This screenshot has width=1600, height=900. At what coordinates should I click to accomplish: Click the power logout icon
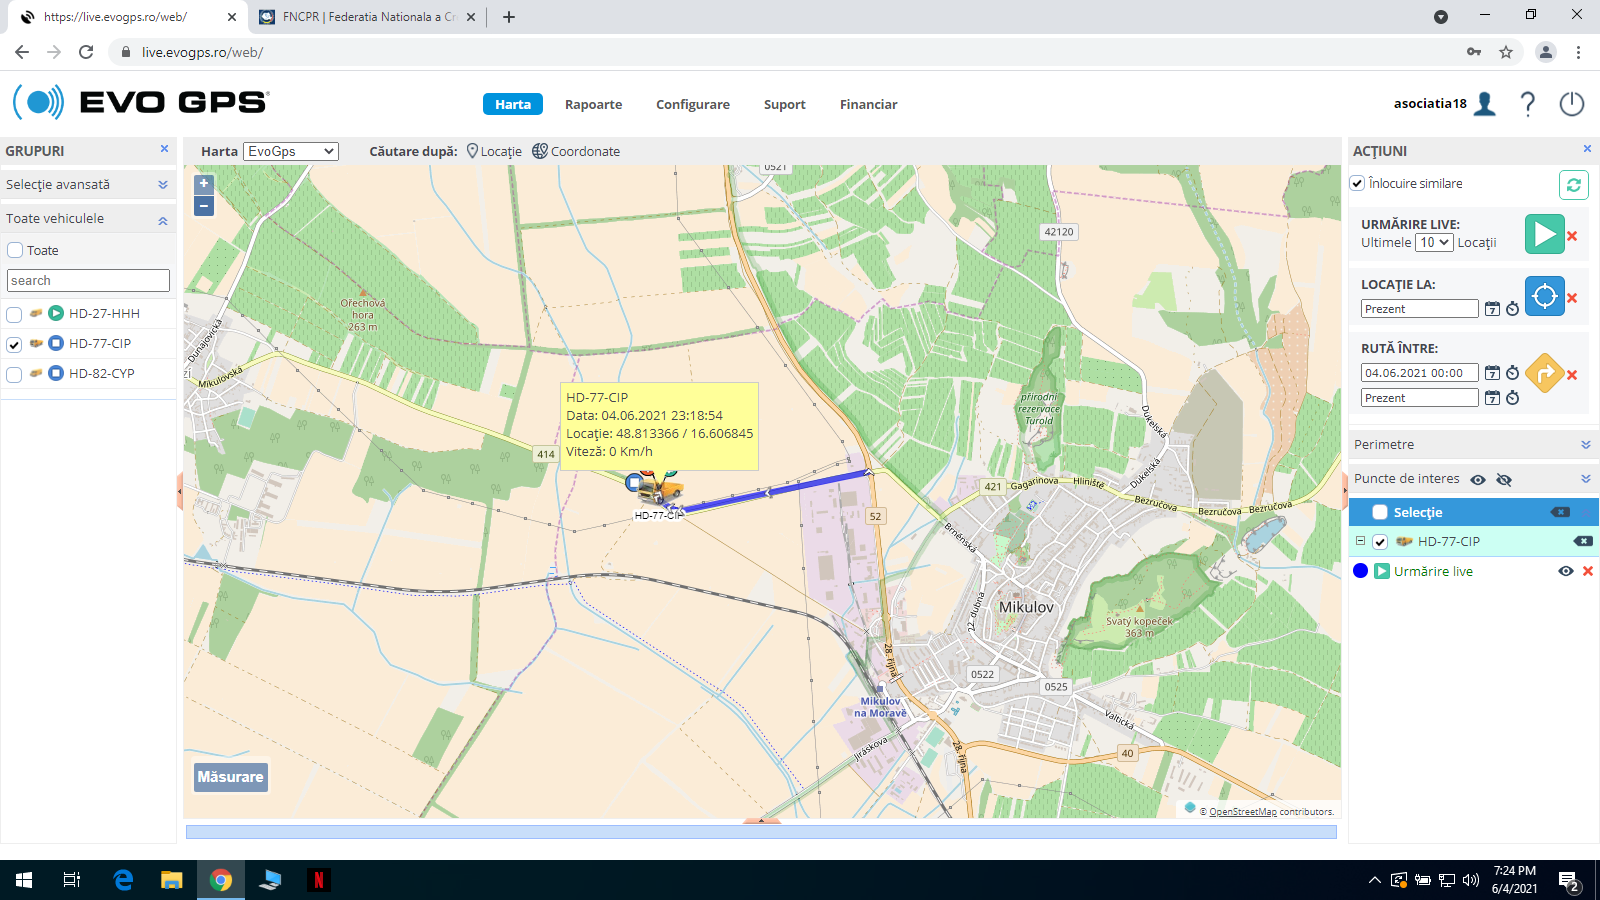1571,104
